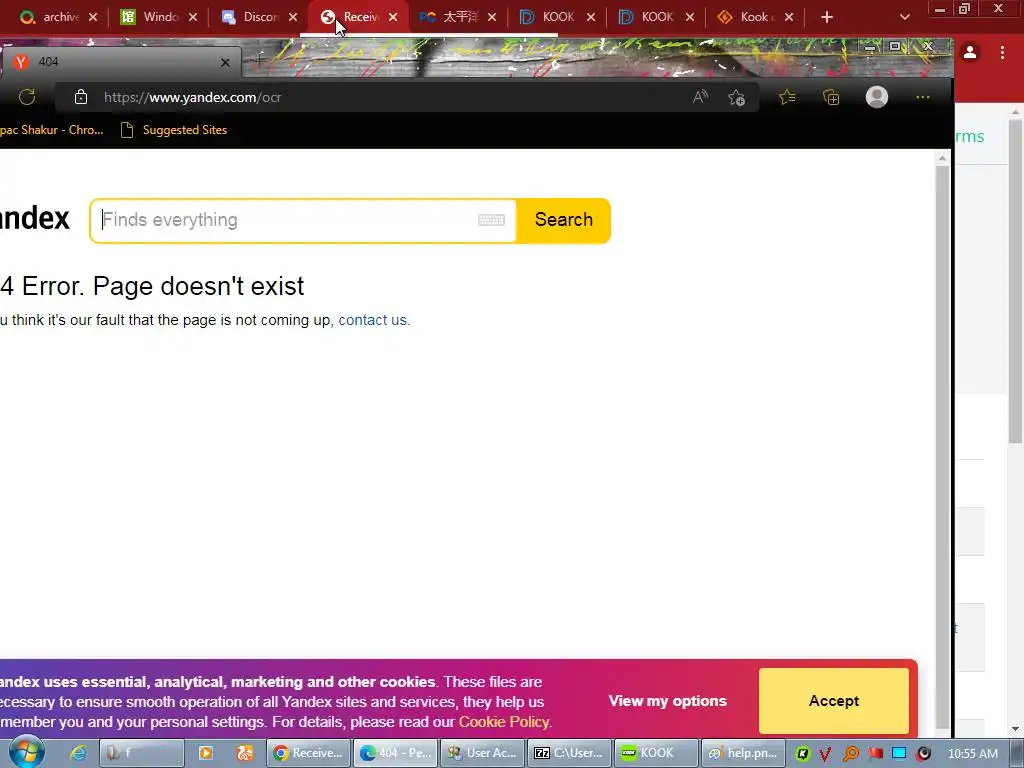
Task: Switch to the Windo Chrome tab
Action: click(x=159, y=17)
